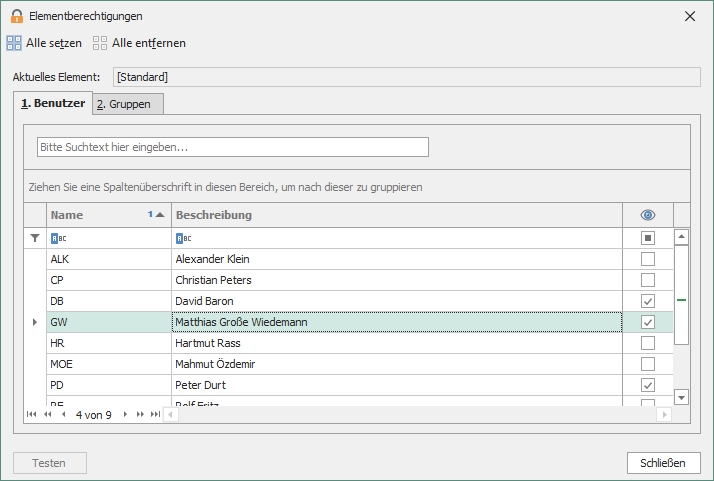
Task: Select the Benutzer tab
Action: click(53, 103)
